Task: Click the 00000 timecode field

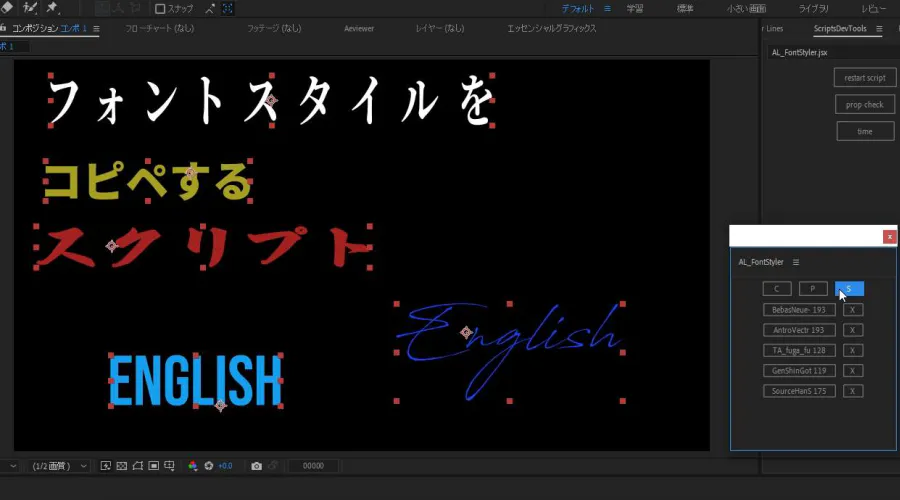Action: [x=313, y=466]
